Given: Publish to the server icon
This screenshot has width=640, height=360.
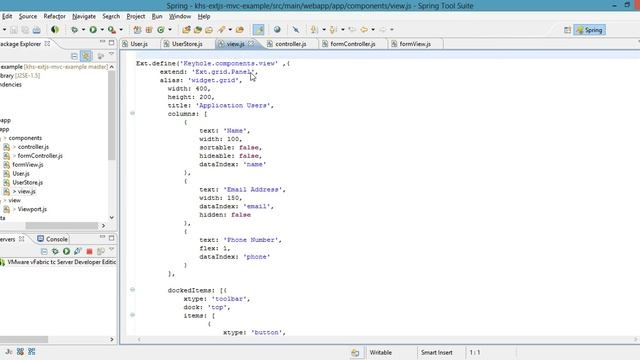Looking at the screenshot, I should tap(100, 251).
